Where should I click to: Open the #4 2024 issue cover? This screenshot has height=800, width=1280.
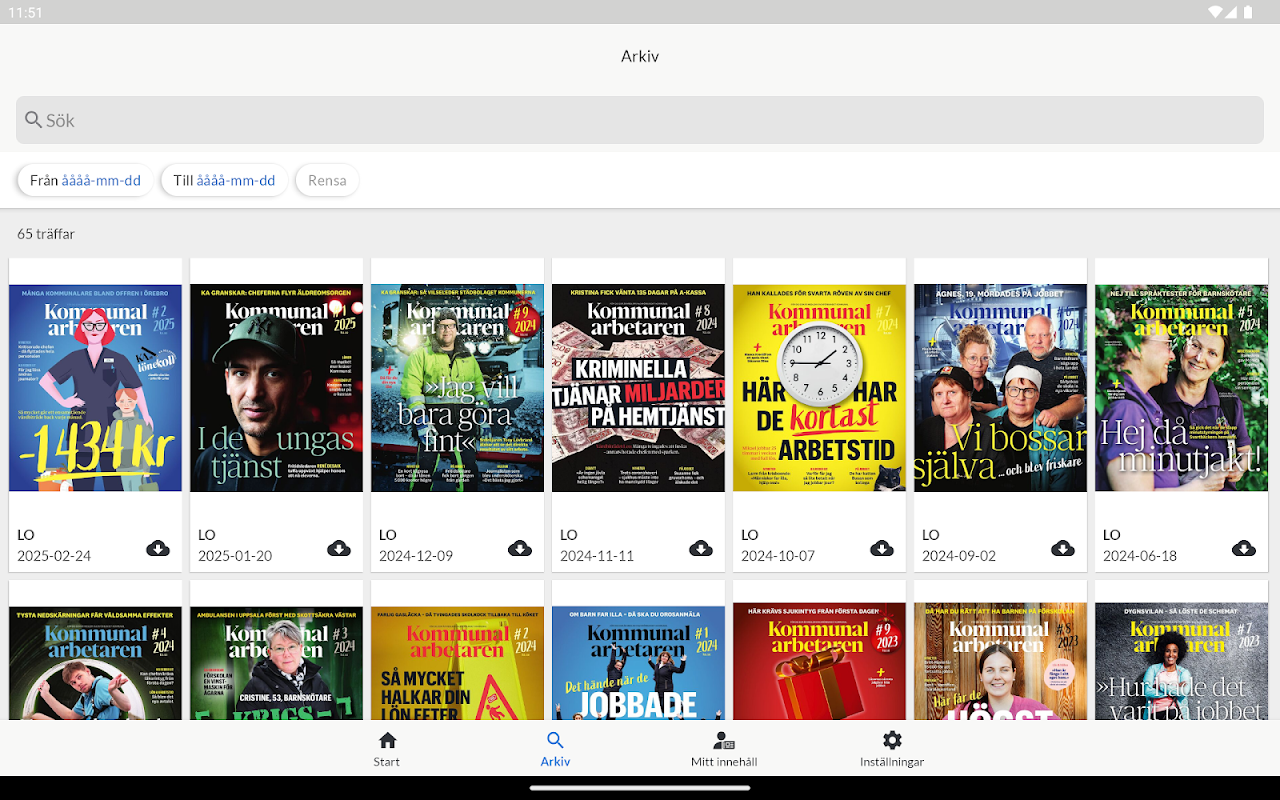tap(96, 662)
